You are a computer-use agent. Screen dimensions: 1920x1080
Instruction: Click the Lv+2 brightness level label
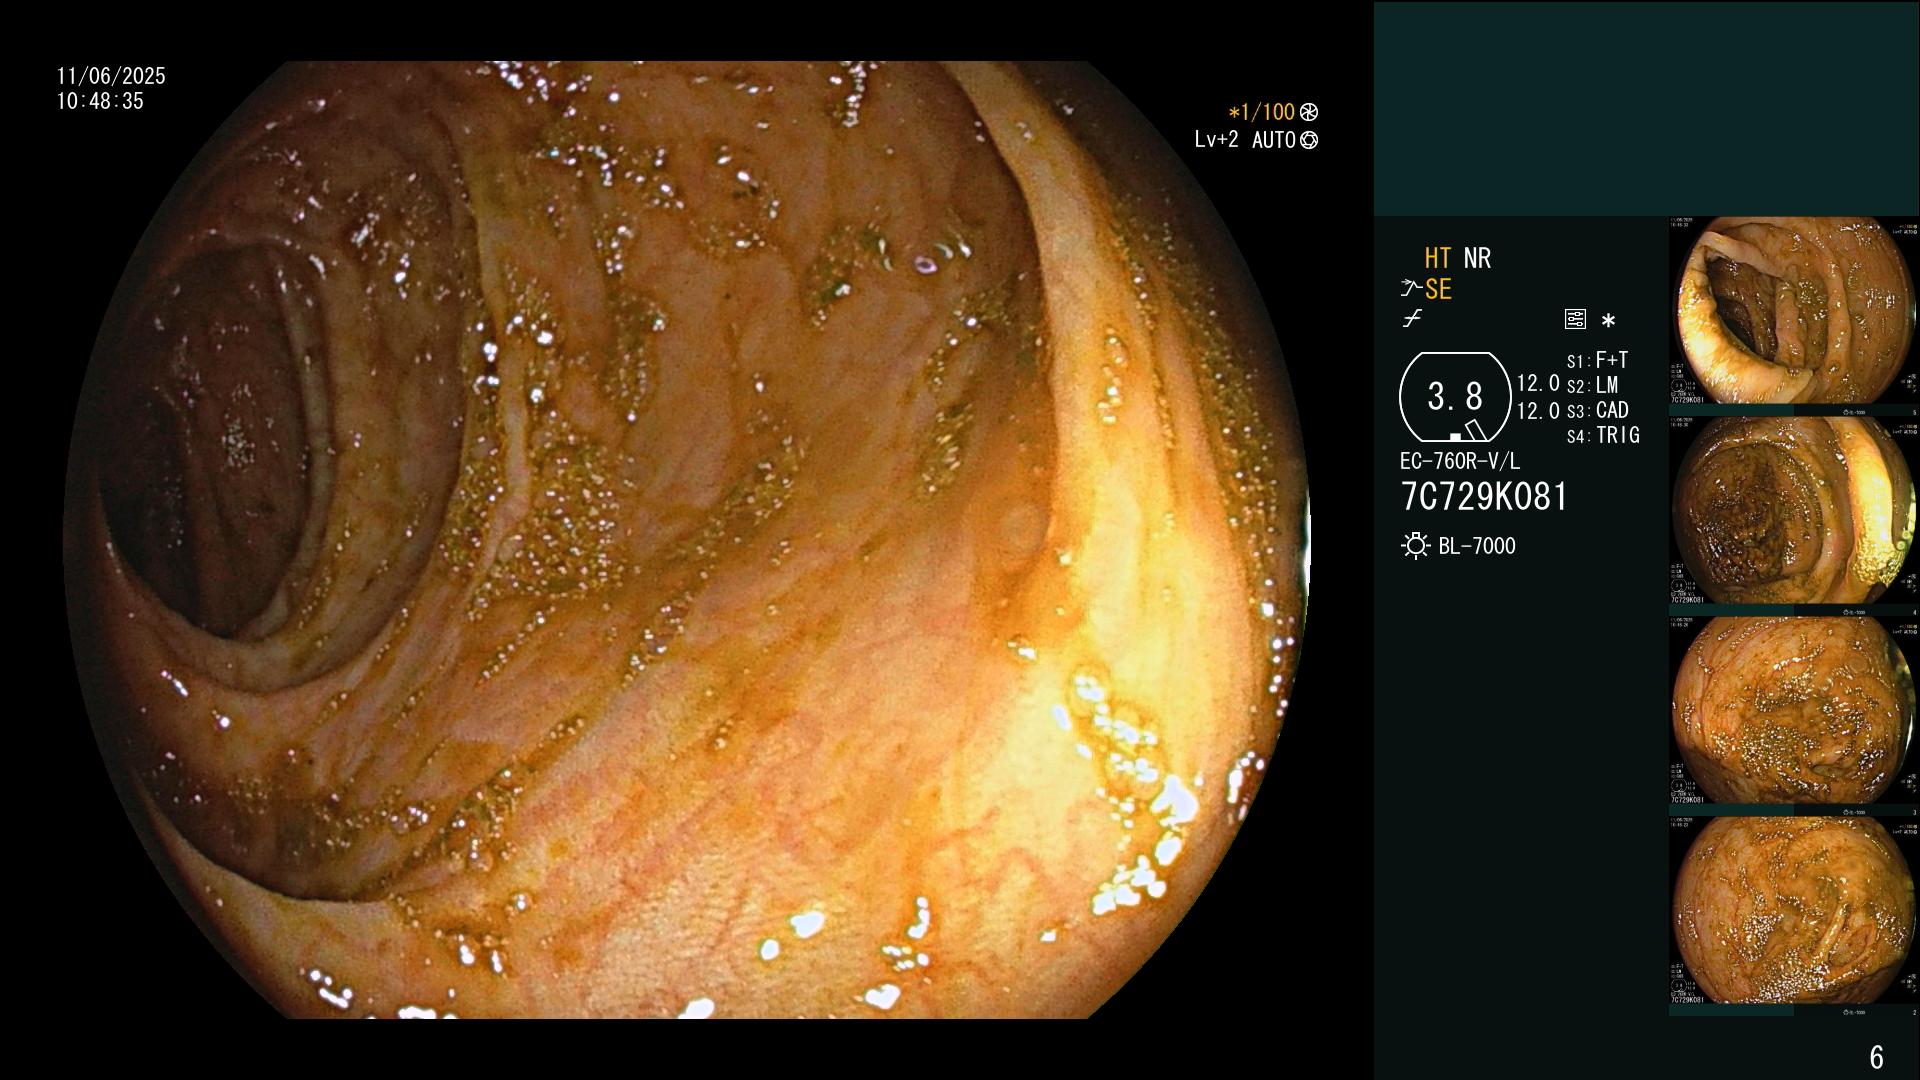pos(1216,140)
